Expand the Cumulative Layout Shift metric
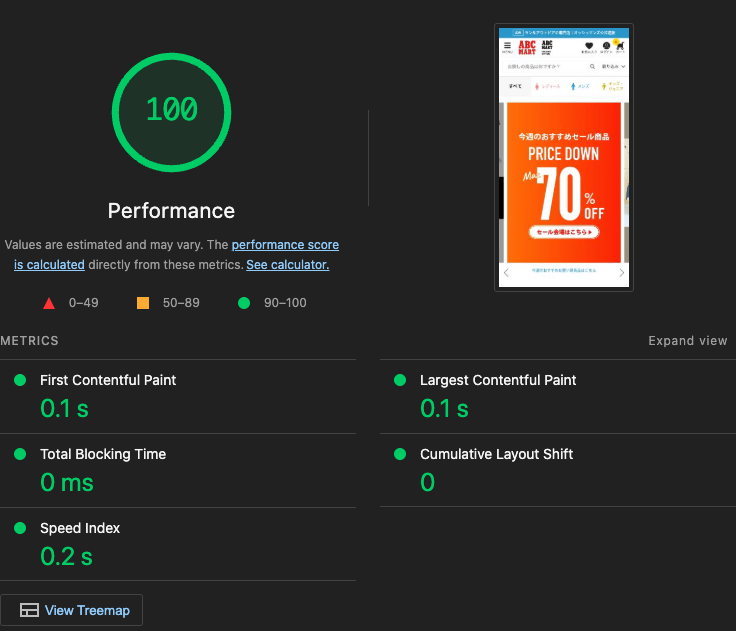 (558, 470)
